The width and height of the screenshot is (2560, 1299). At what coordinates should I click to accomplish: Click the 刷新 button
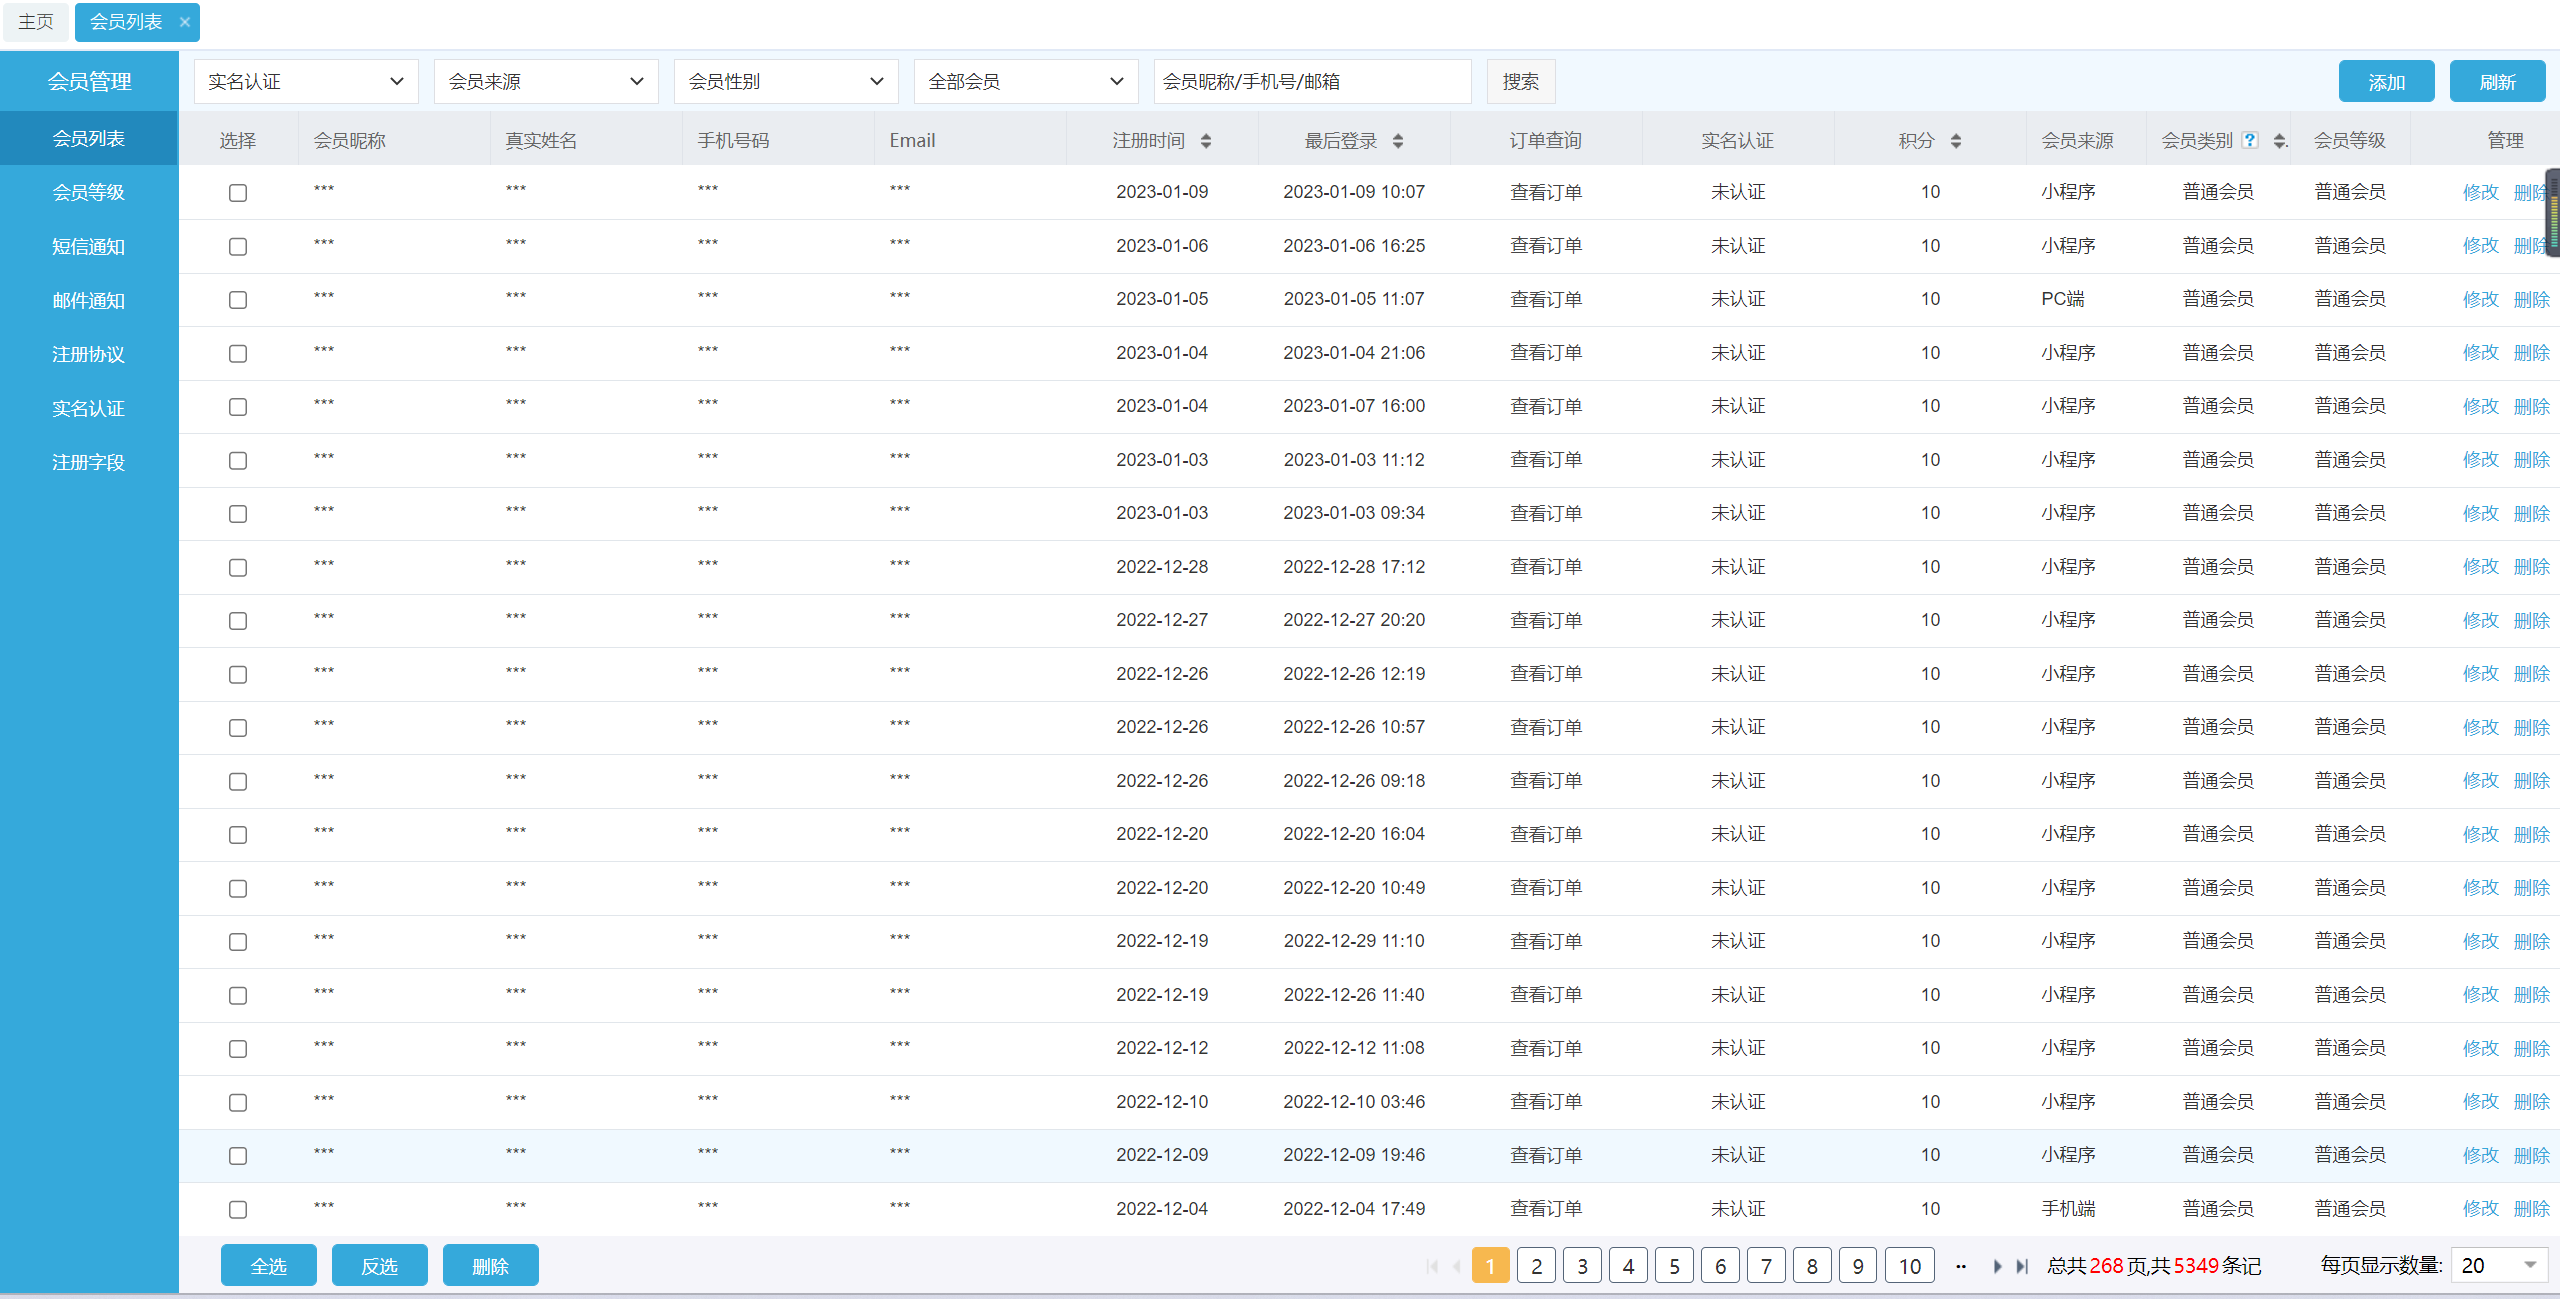[2497, 82]
